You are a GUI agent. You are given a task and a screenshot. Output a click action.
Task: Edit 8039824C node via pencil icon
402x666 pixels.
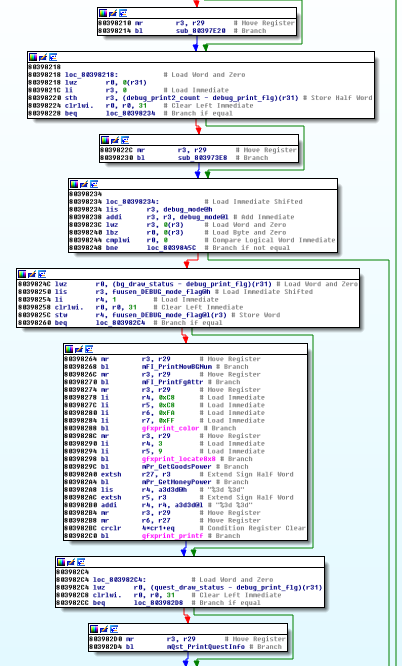(x=32, y=274)
